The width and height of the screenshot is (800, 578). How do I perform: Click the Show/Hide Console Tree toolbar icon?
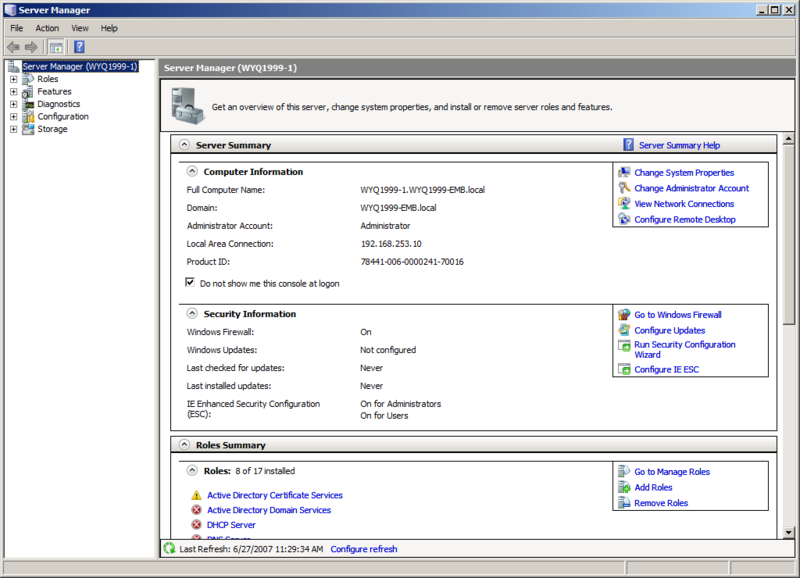(56, 46)
